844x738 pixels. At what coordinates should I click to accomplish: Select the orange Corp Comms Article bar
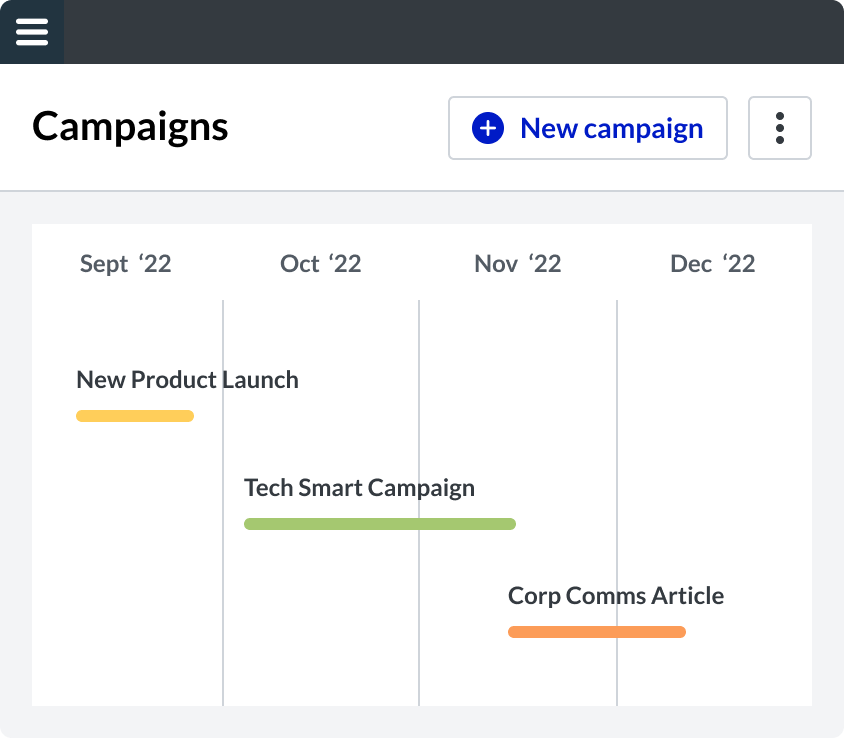coord(597,632)
